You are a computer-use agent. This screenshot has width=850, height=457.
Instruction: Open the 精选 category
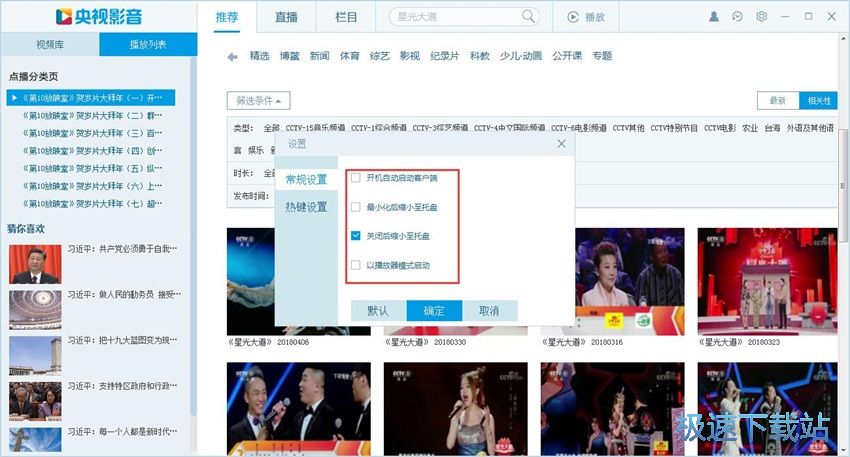click(259, 56)
